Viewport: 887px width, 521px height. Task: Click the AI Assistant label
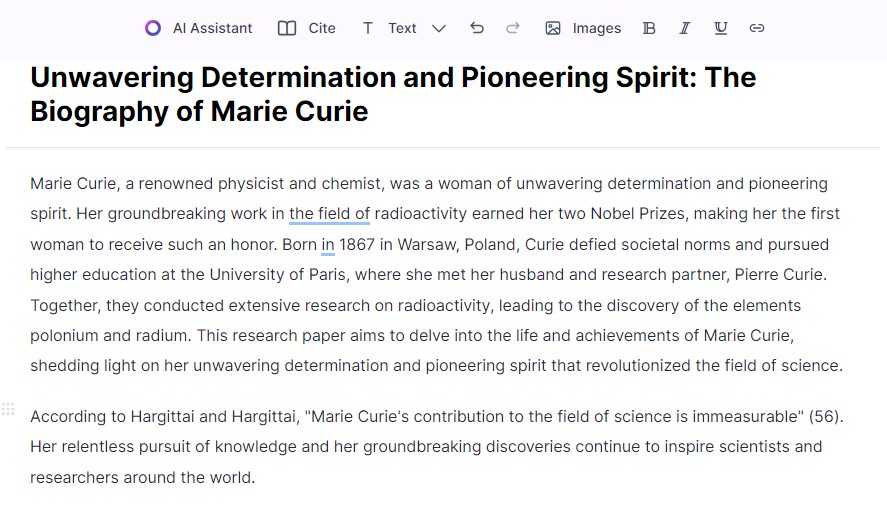pos(212,28)
